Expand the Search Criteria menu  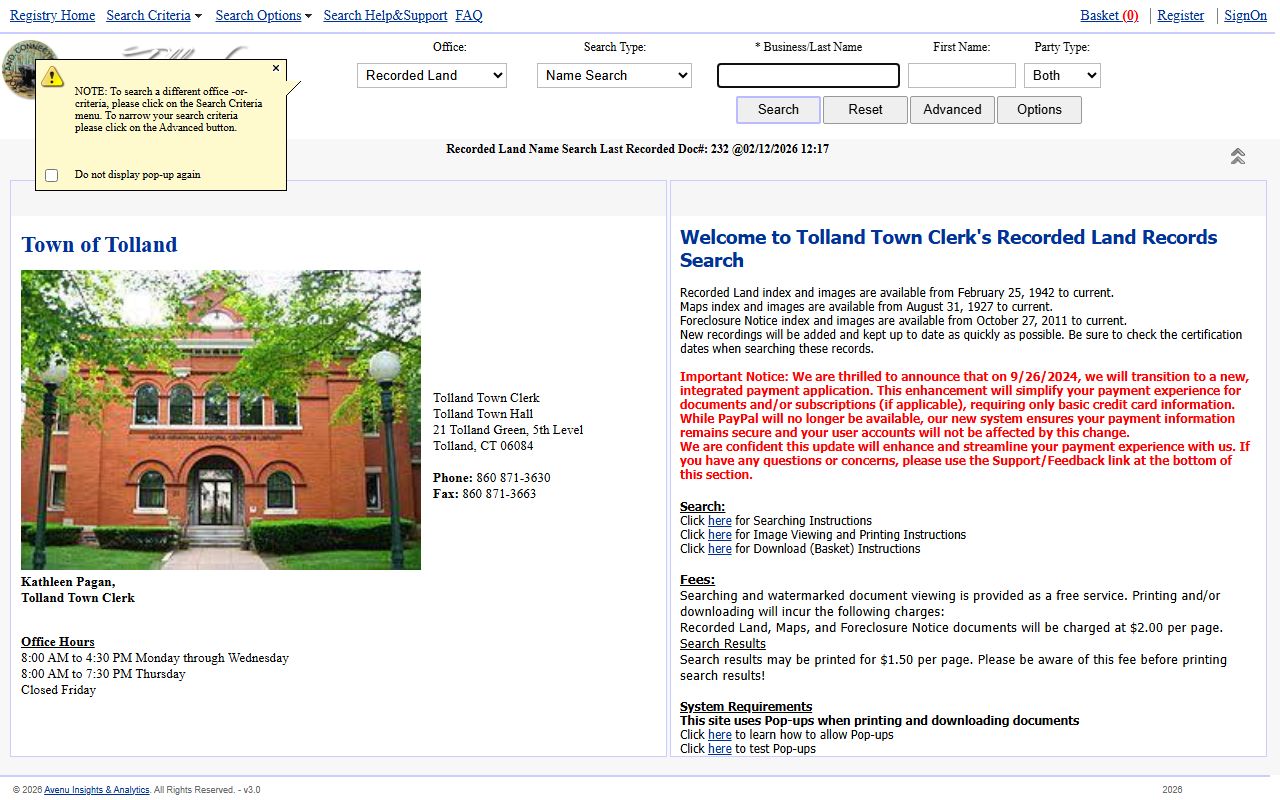154,15
